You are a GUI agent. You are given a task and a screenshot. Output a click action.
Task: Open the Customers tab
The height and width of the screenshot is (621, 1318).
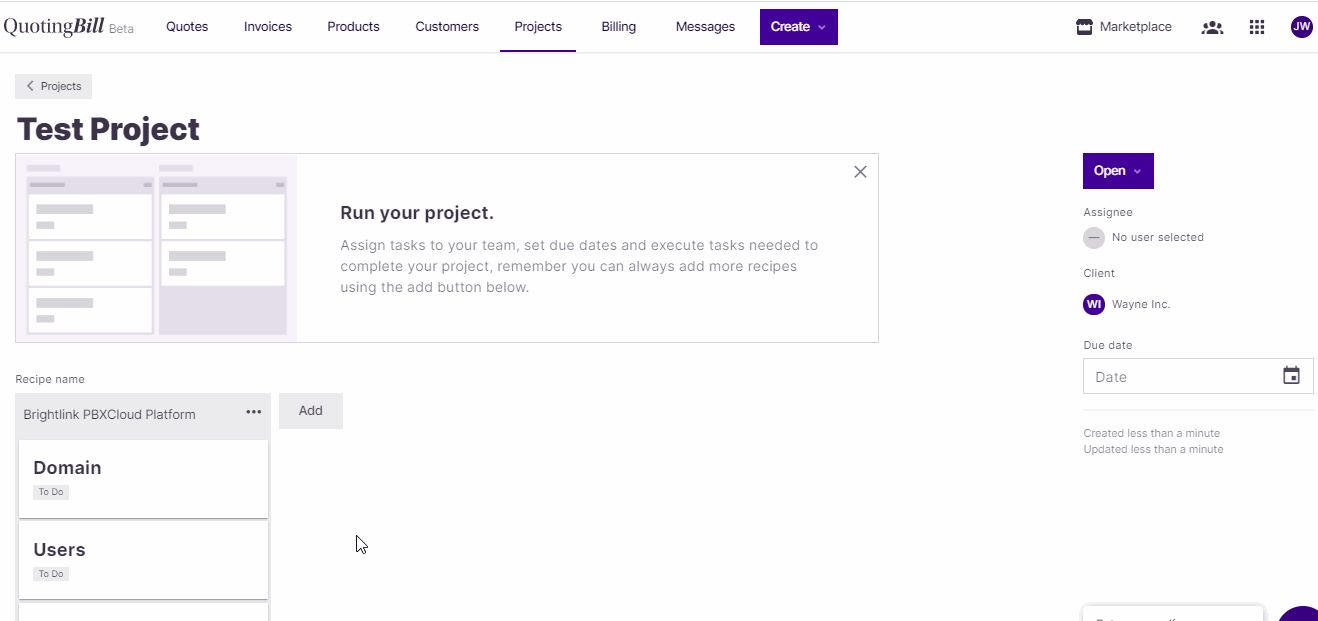tap(447, 27)
